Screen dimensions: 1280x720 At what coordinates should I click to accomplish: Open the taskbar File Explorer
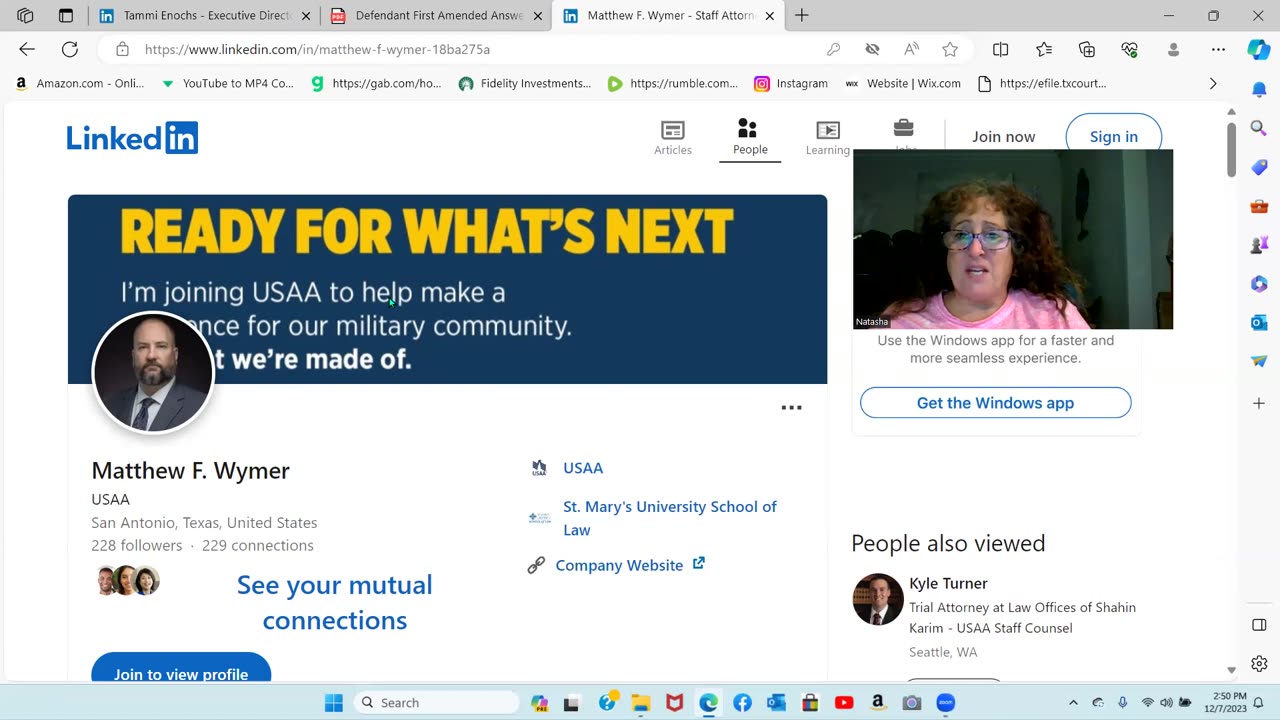coord(640,703)
